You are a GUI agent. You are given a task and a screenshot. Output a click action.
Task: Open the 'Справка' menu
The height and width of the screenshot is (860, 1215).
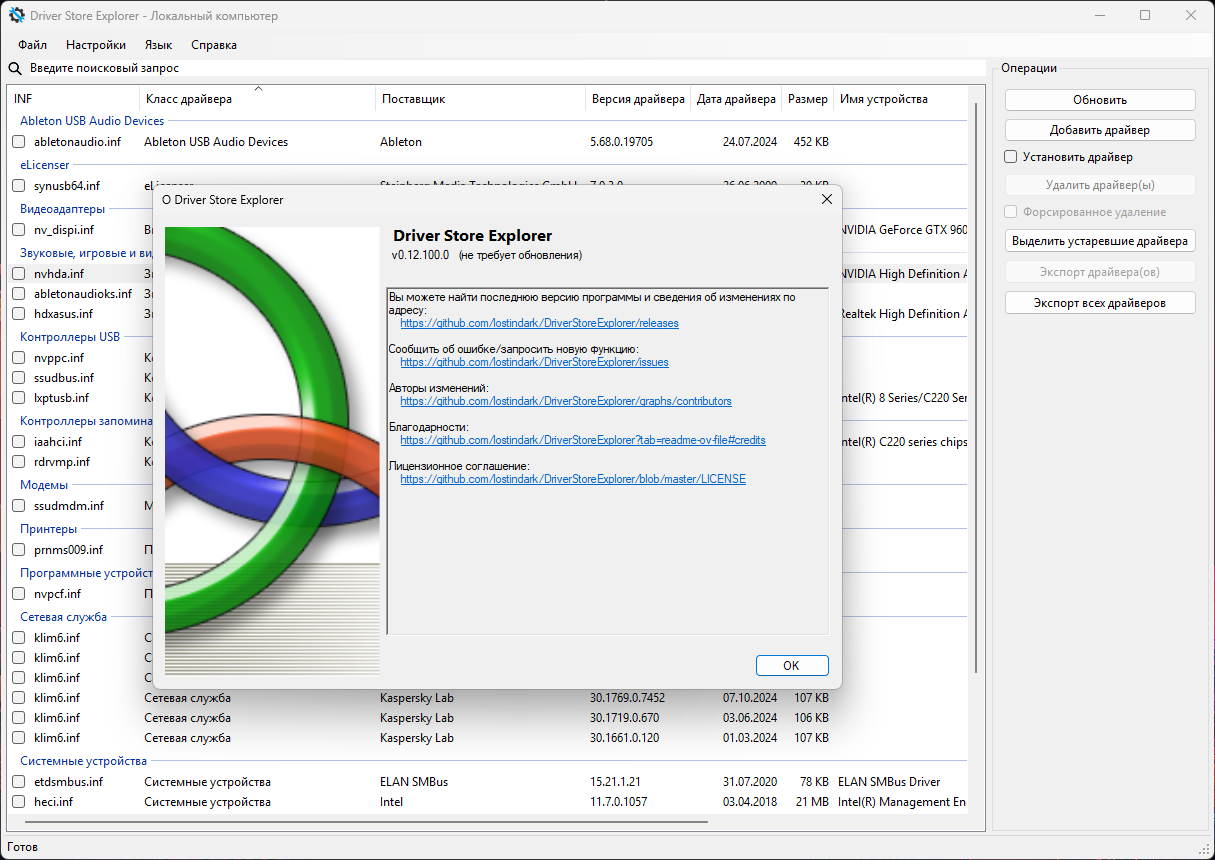[214, 45]
